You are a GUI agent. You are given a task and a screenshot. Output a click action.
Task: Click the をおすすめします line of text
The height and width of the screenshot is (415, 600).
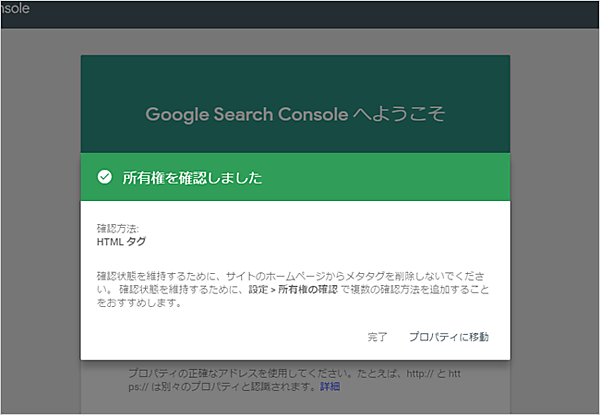(x=138, y=303)
